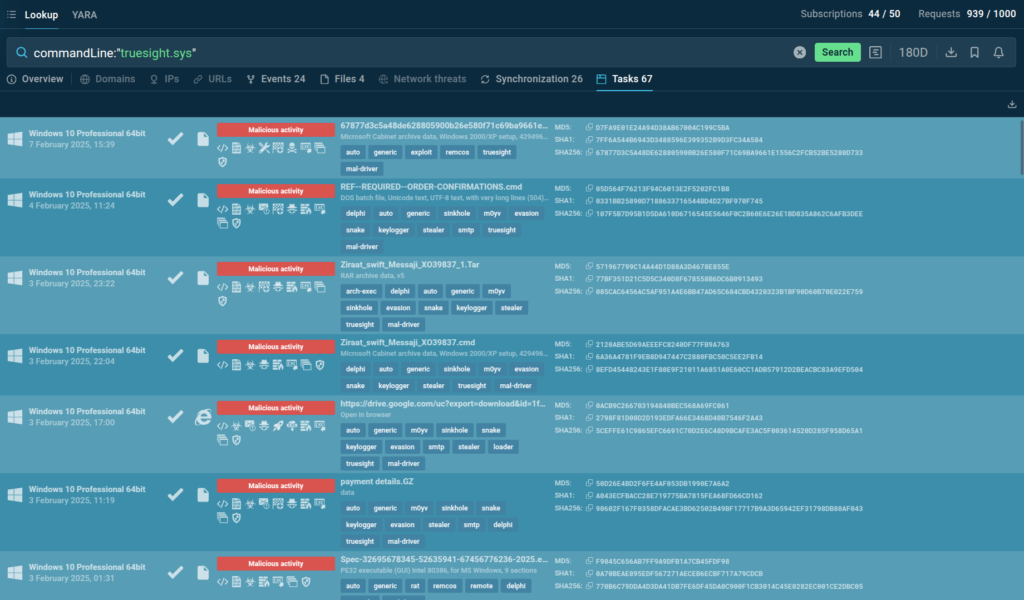Expand the hamburger menu beside Lookup
Image resolution: width=1024 pixels, height=600 pixels.
click(x=11, y=15)
